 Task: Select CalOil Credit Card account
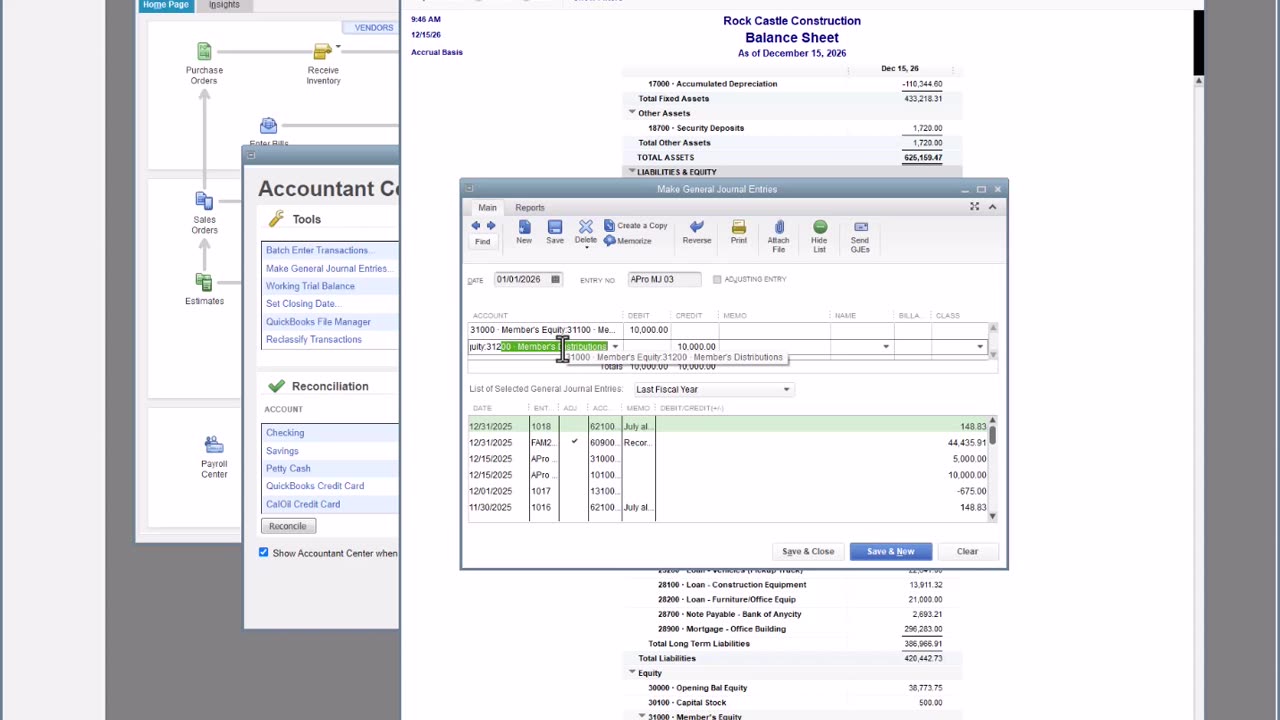[x=303, y=504]
